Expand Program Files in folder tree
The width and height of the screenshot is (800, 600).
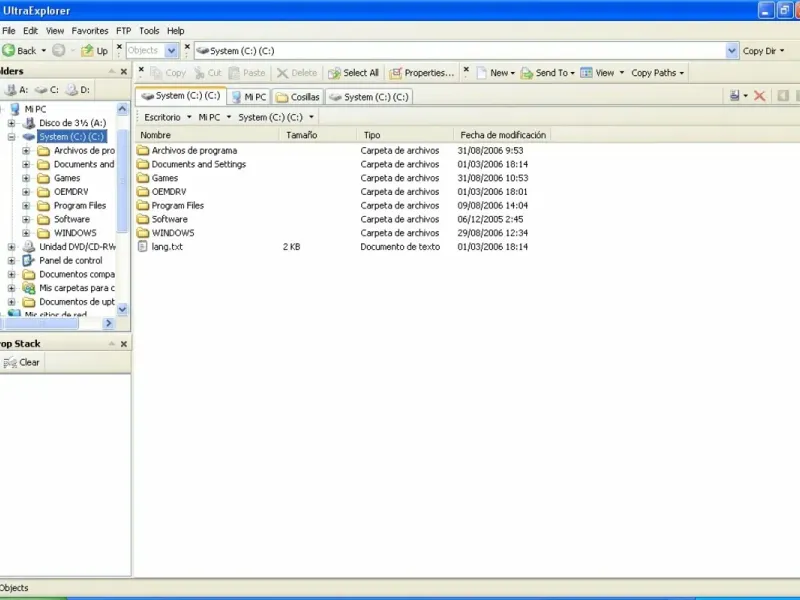(26, 206)
